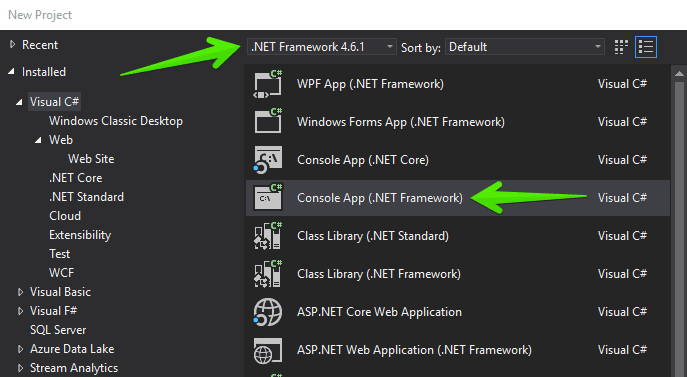Viewport: 687px width, 377px height.
Task: Select the Web Site category
Action: (91, 159)
